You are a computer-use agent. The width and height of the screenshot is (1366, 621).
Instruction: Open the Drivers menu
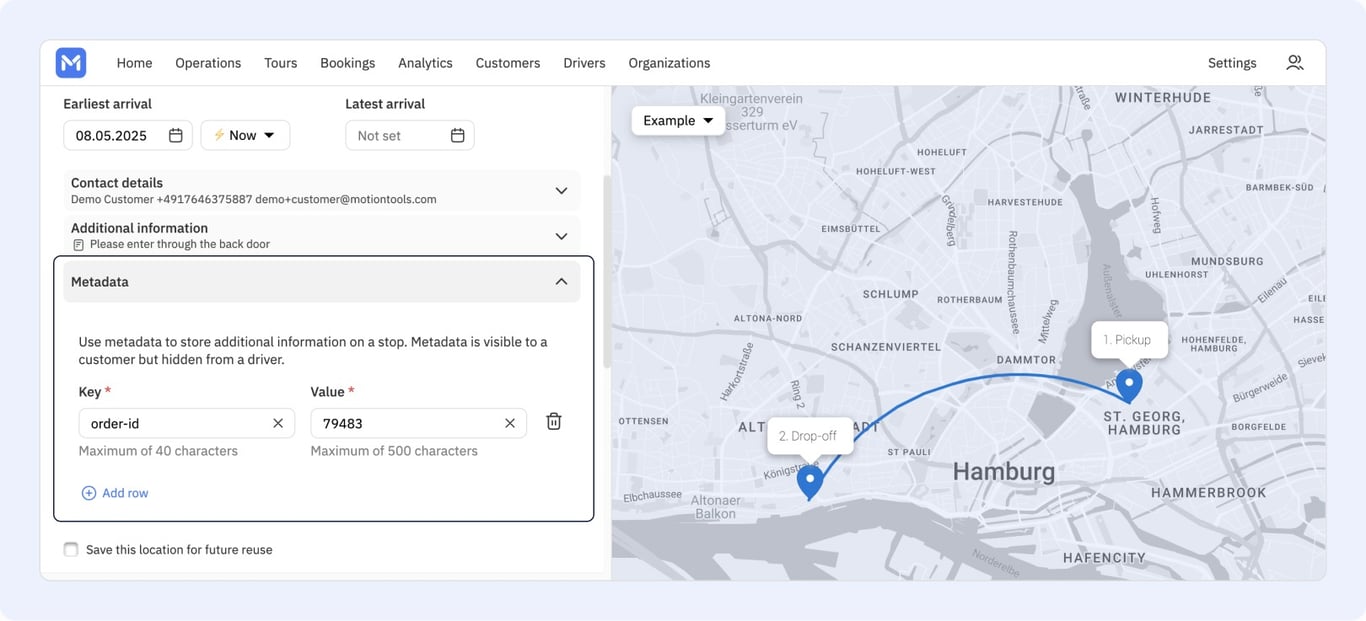[x=584, y=63]
